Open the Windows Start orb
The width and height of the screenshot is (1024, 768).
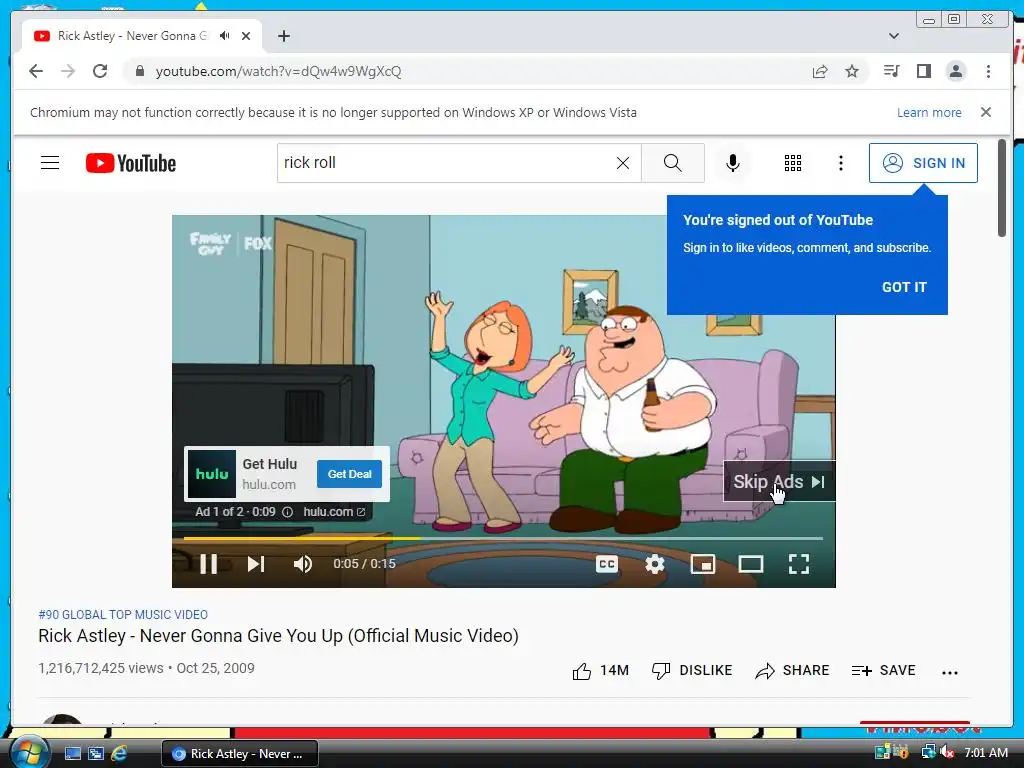click(29, 752)
